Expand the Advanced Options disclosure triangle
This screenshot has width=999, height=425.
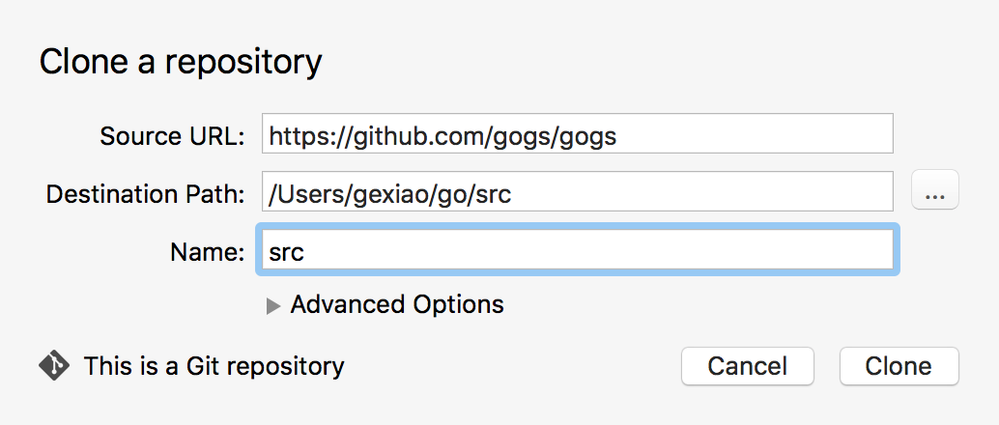273,306
